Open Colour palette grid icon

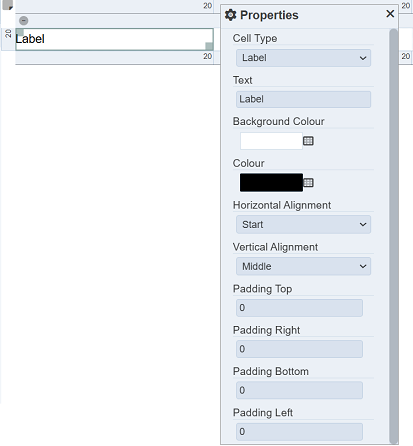pyautogui.click(x=308, y=183)
